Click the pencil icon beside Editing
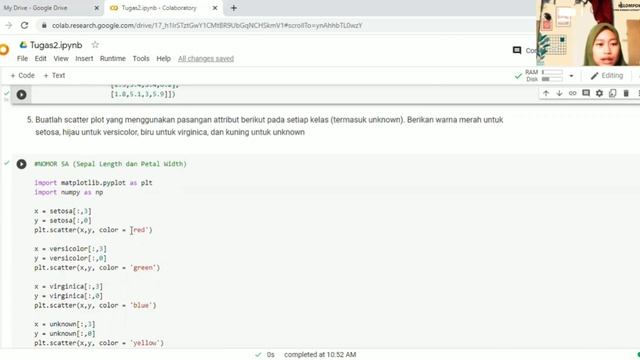640x360 pixels. (x=594, y=76)
